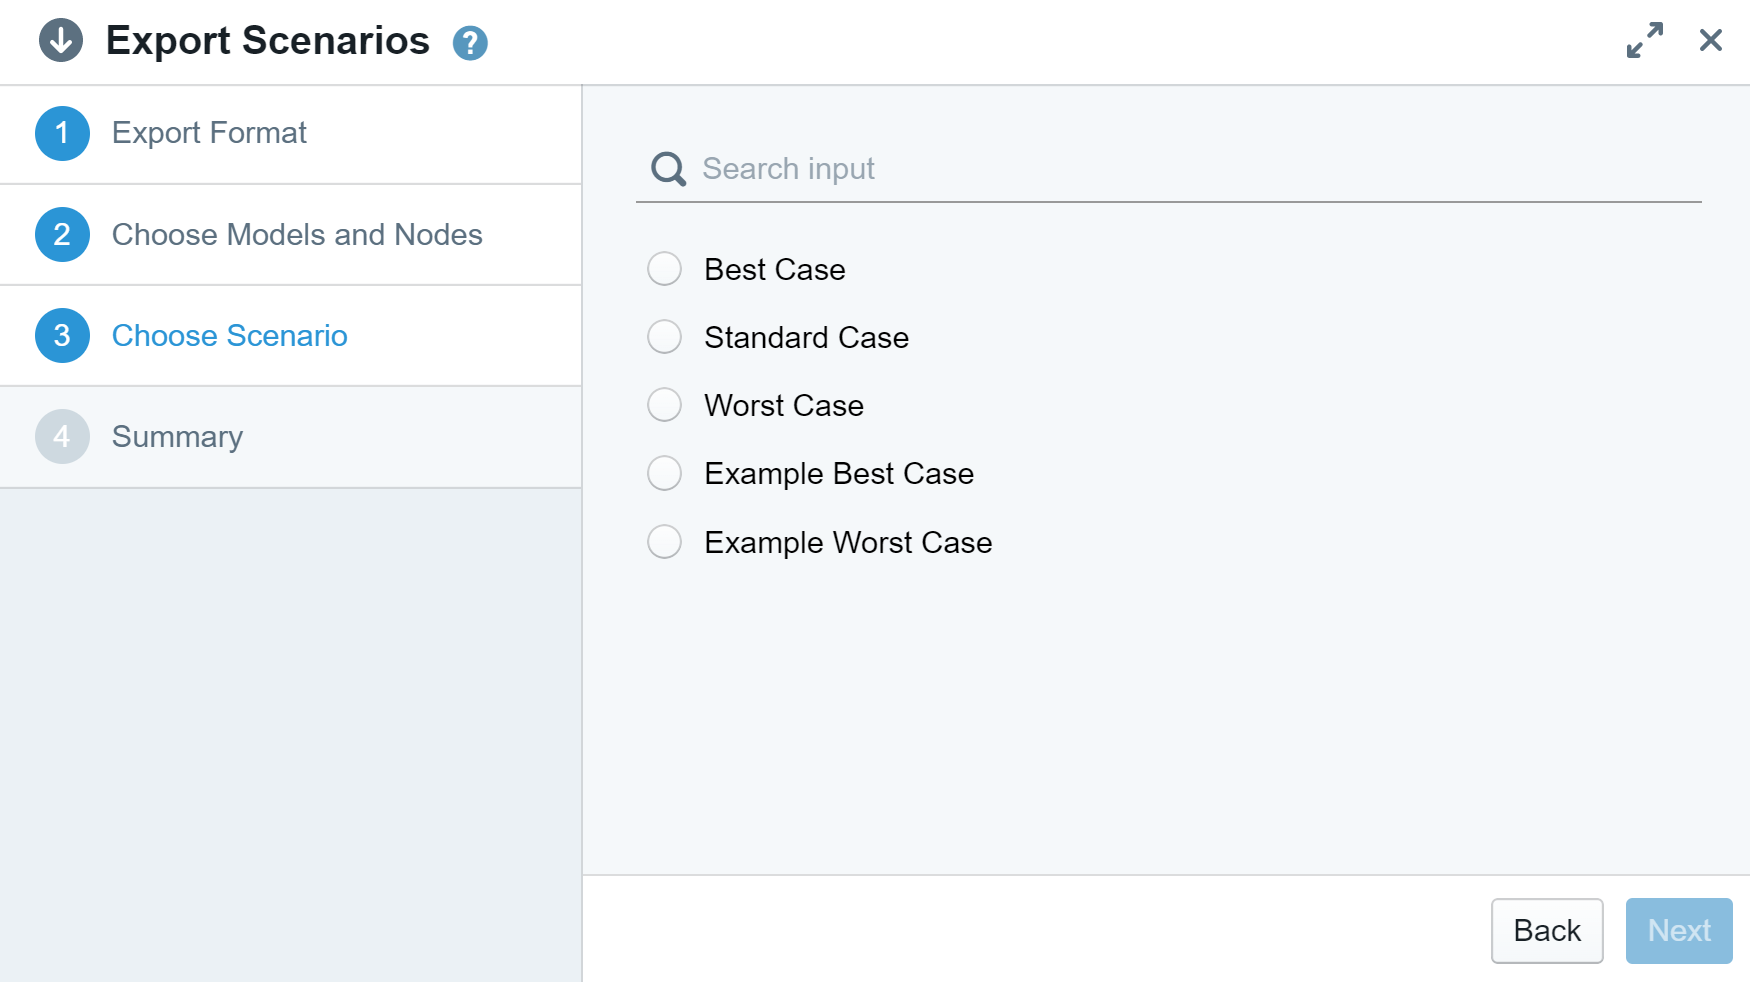The height and width of the screenshot is (982, 1750).
Task: Click the help question mark icon
Action: point(470,43)
